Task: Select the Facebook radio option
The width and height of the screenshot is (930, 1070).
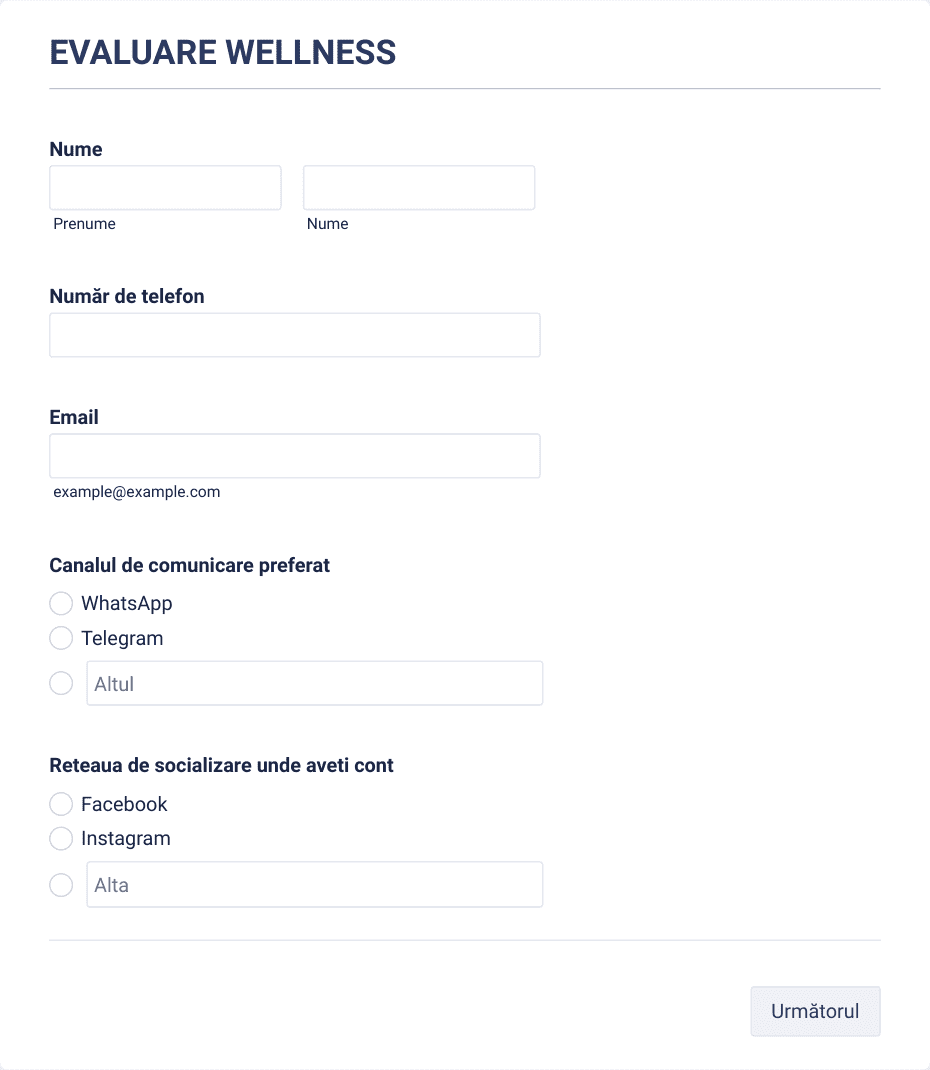Action: 61,804
